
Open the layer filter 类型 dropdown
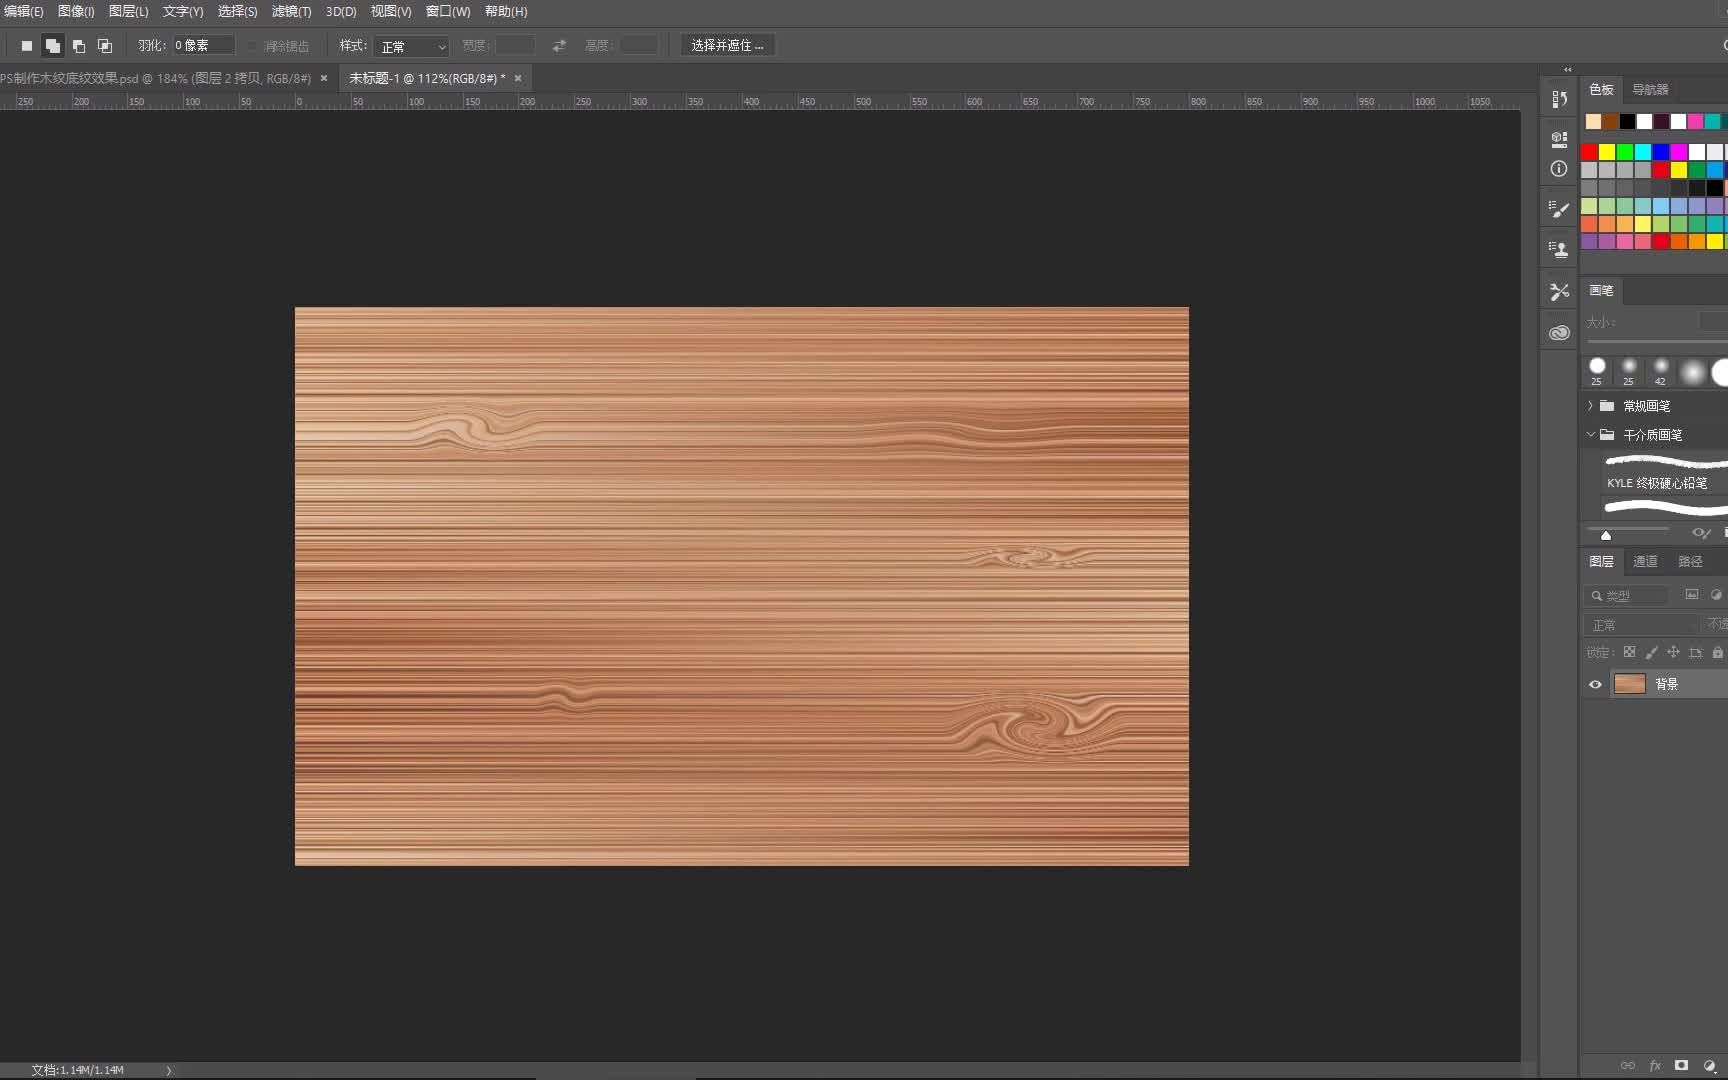pyautogui.click(x=1626, y=595)
